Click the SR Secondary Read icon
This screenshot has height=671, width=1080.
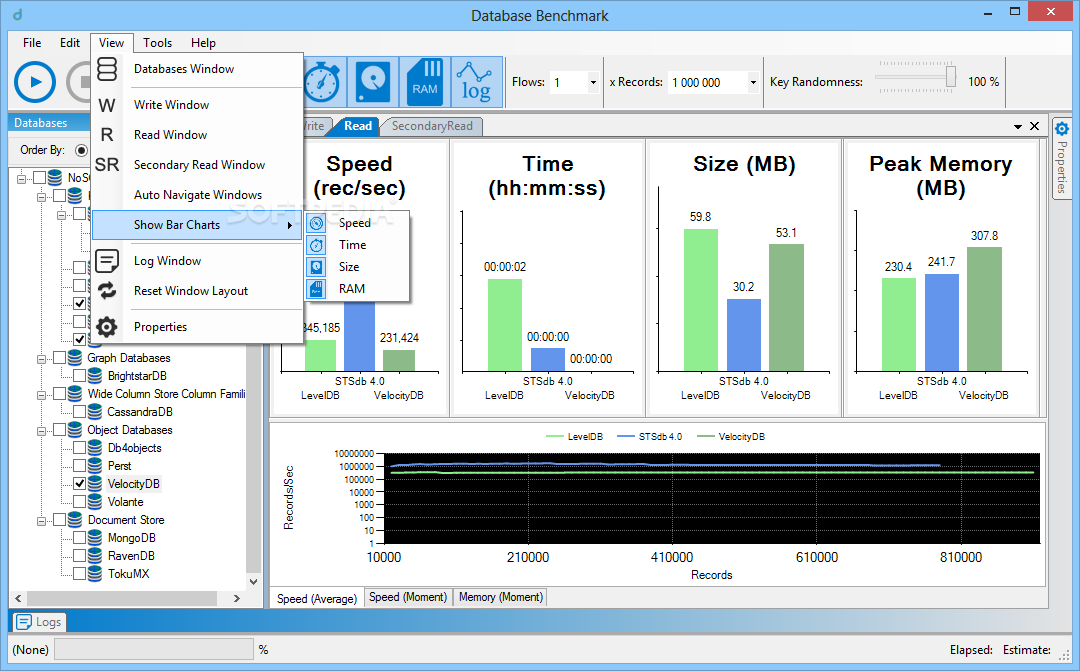coord(107,165)
